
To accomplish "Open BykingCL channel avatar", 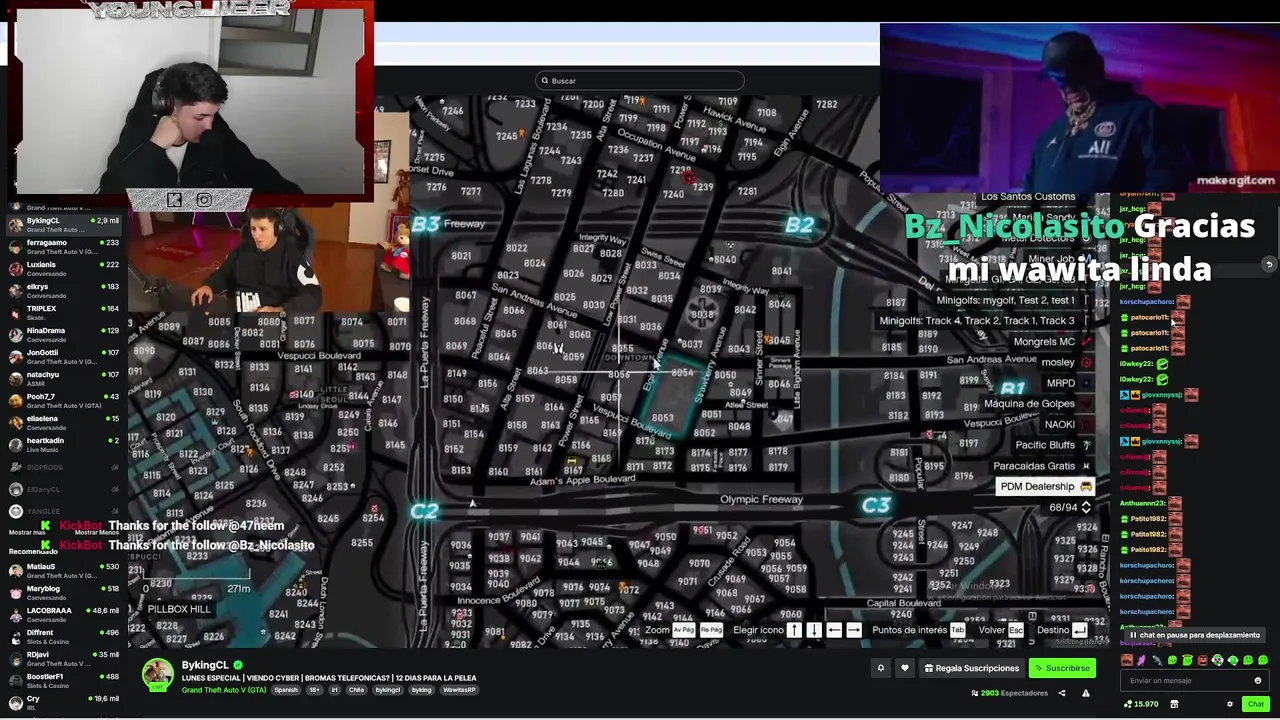I will pos(157,675).
